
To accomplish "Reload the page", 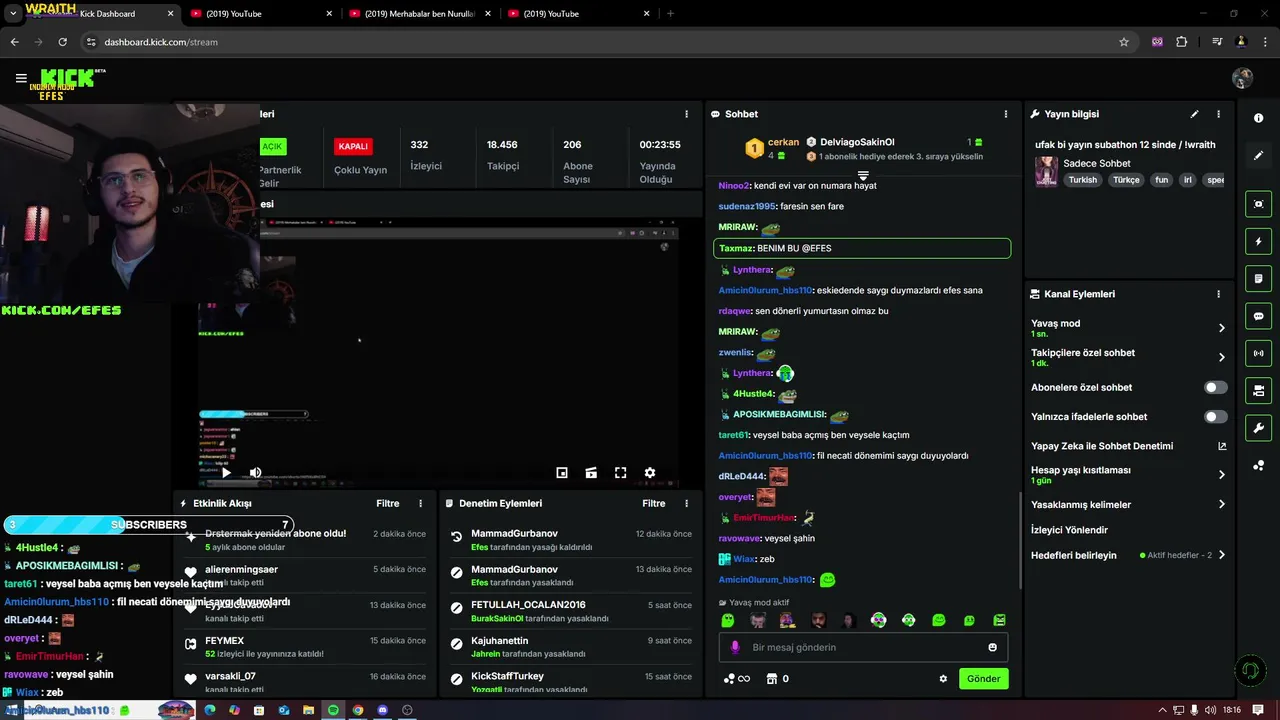I will coord(62,42).
